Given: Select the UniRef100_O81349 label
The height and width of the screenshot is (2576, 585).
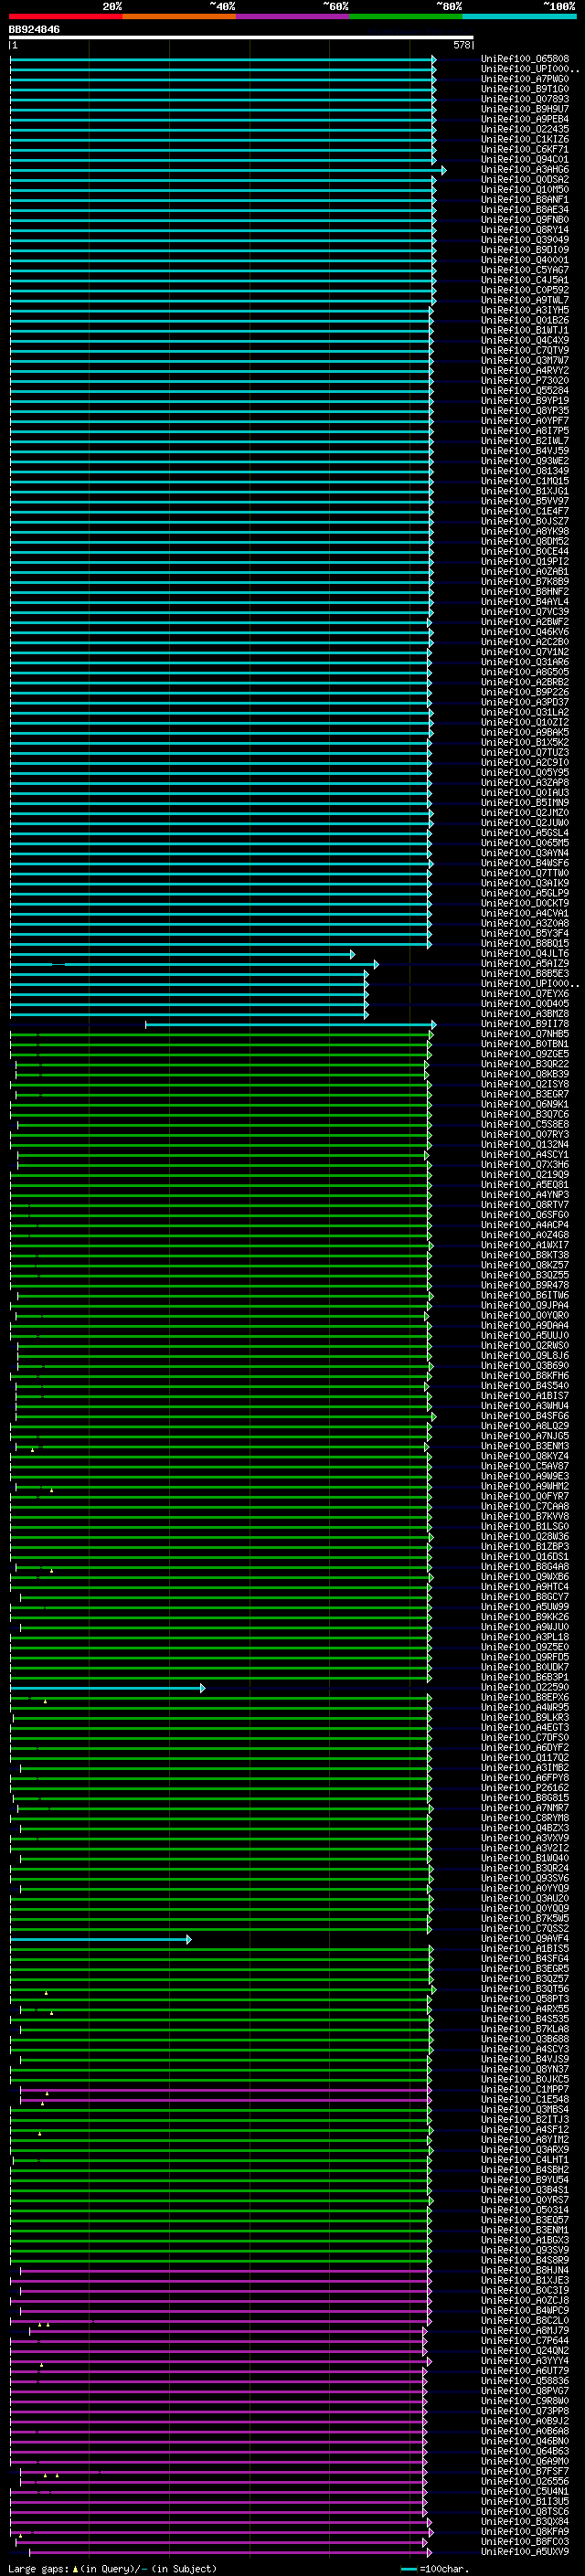Looking at the screenshot, I should [x=525, y=471].
